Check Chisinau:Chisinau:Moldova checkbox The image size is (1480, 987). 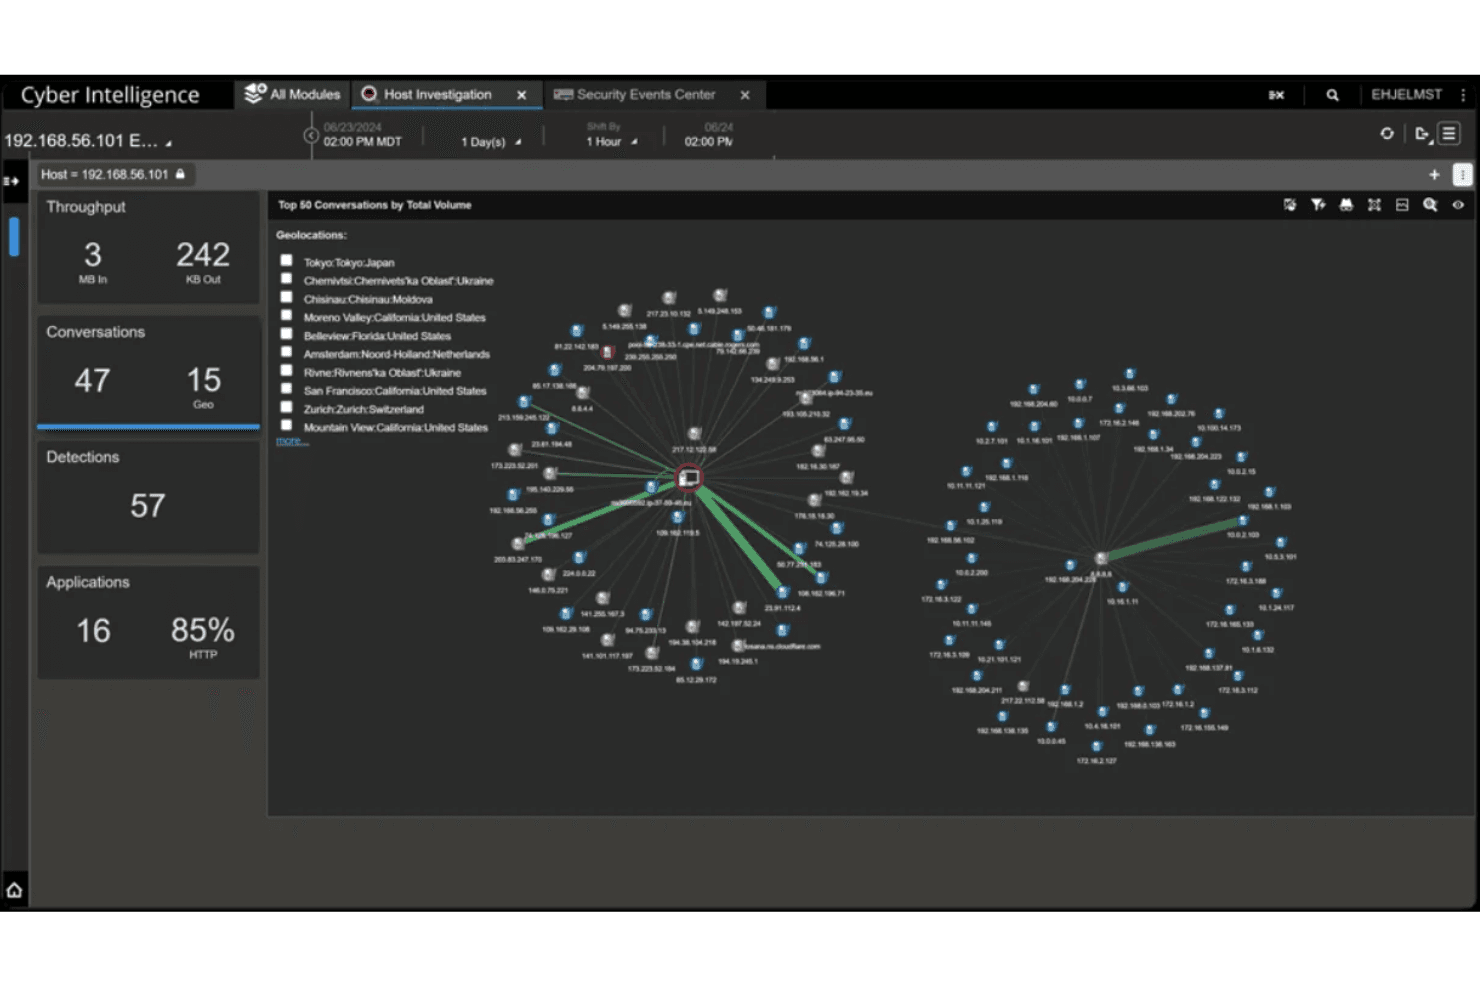tap(286, 297)
